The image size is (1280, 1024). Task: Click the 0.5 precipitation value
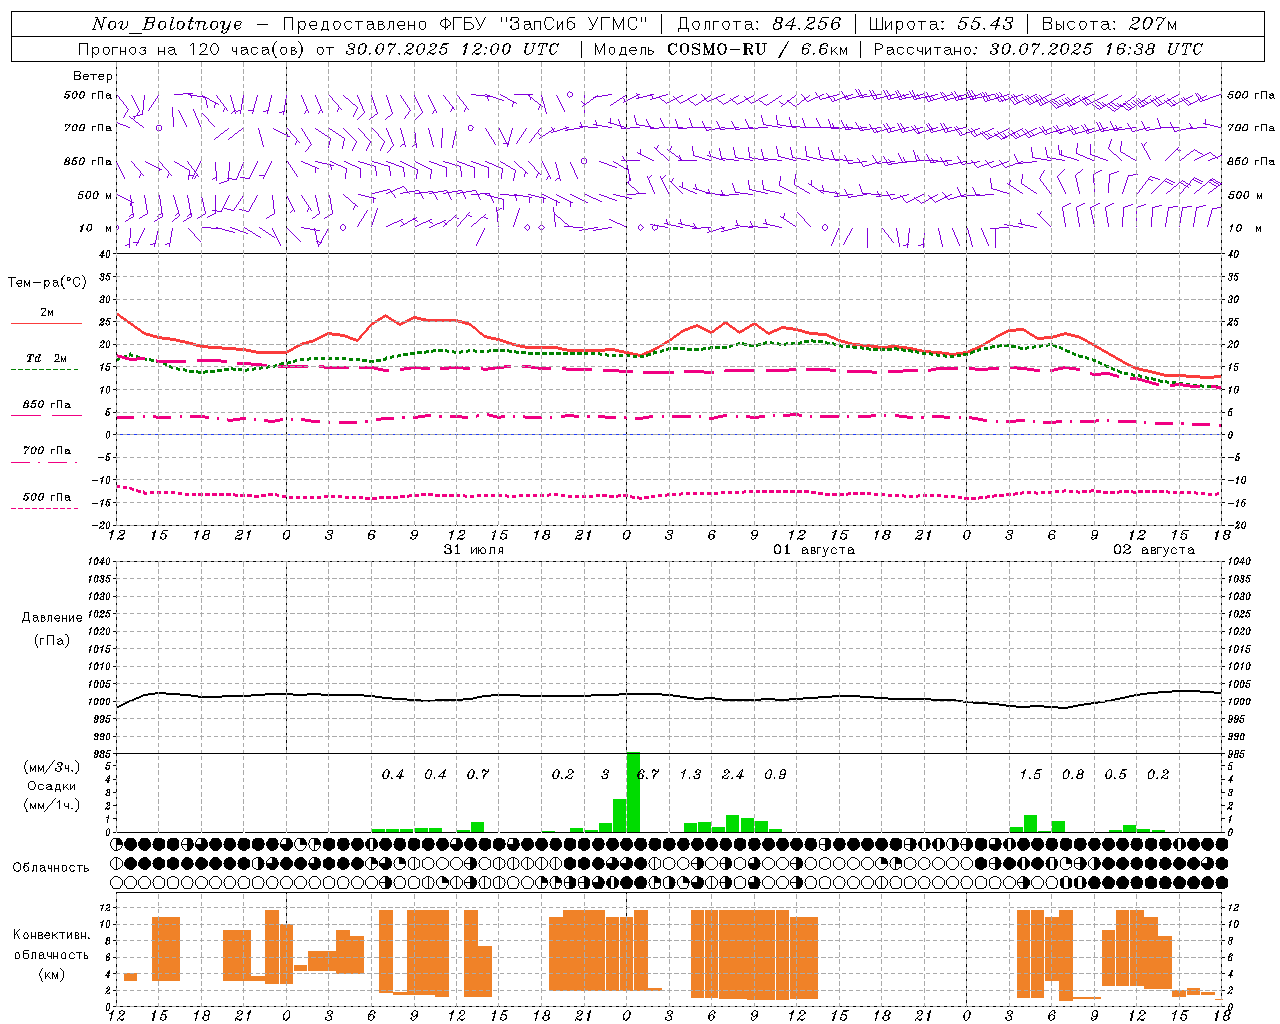point(1116,775)
